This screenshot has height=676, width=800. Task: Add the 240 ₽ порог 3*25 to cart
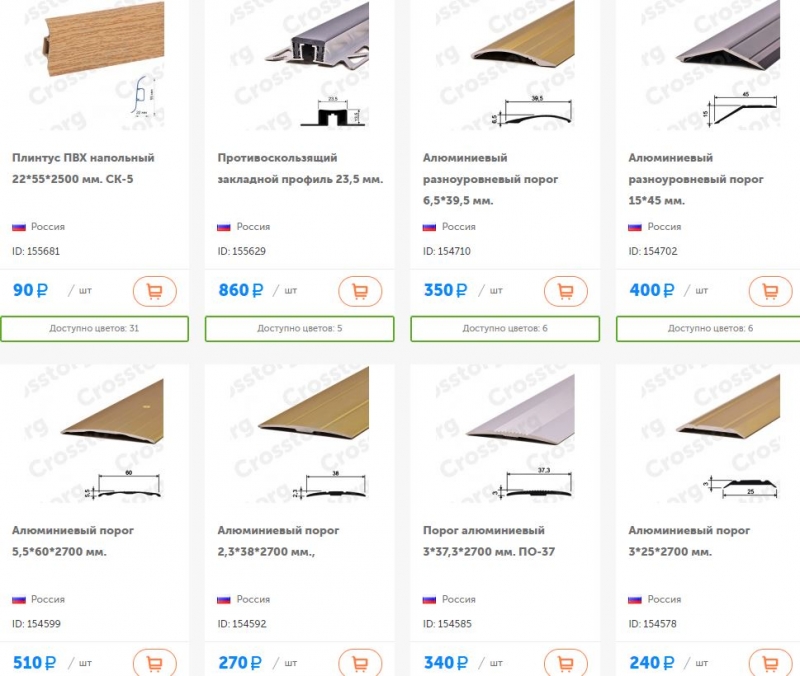point(770,663)
